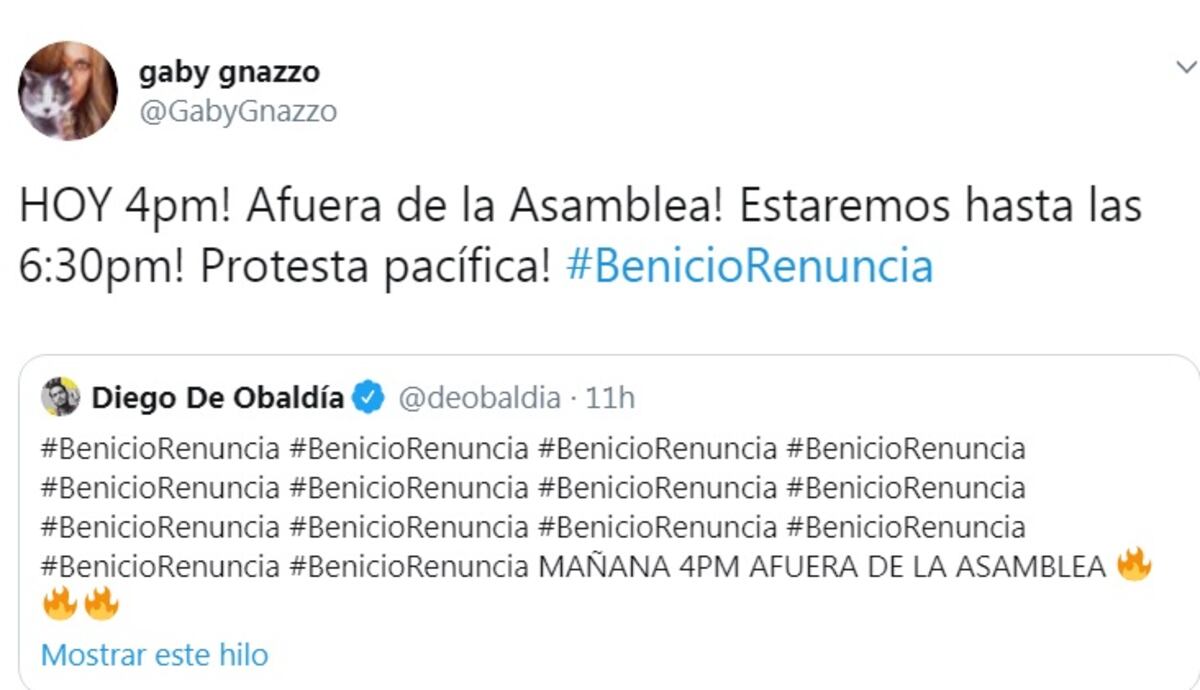Click the @GabyGnazzo handle
The width and height of the screenshot is (1200, 690).
(x=237, y=111)
